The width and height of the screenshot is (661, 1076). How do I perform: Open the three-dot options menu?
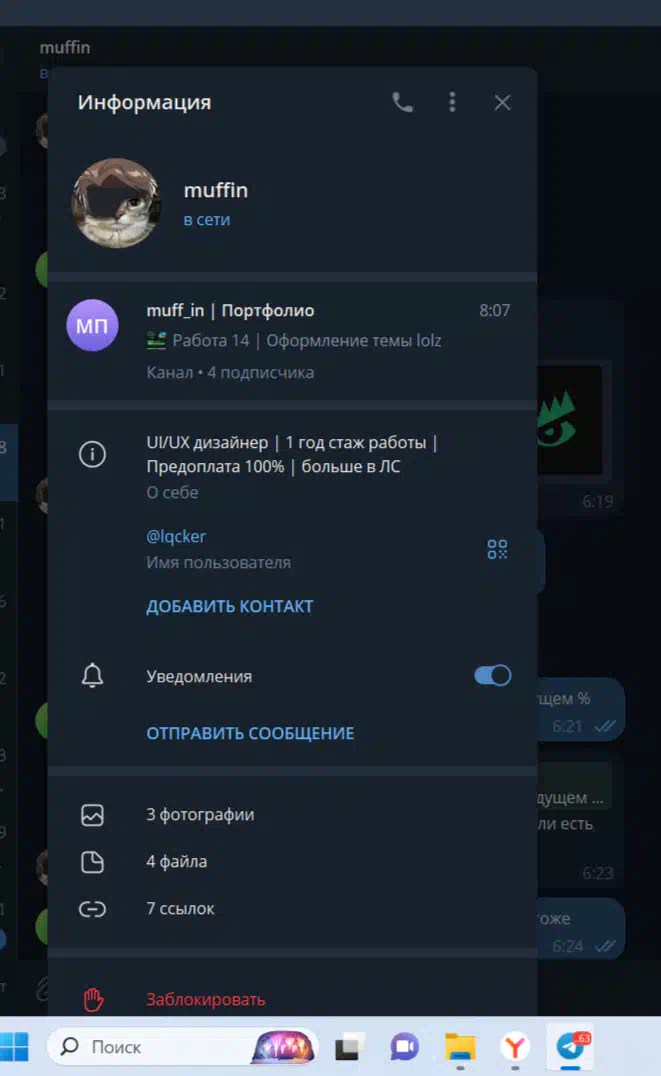(452, 102)
